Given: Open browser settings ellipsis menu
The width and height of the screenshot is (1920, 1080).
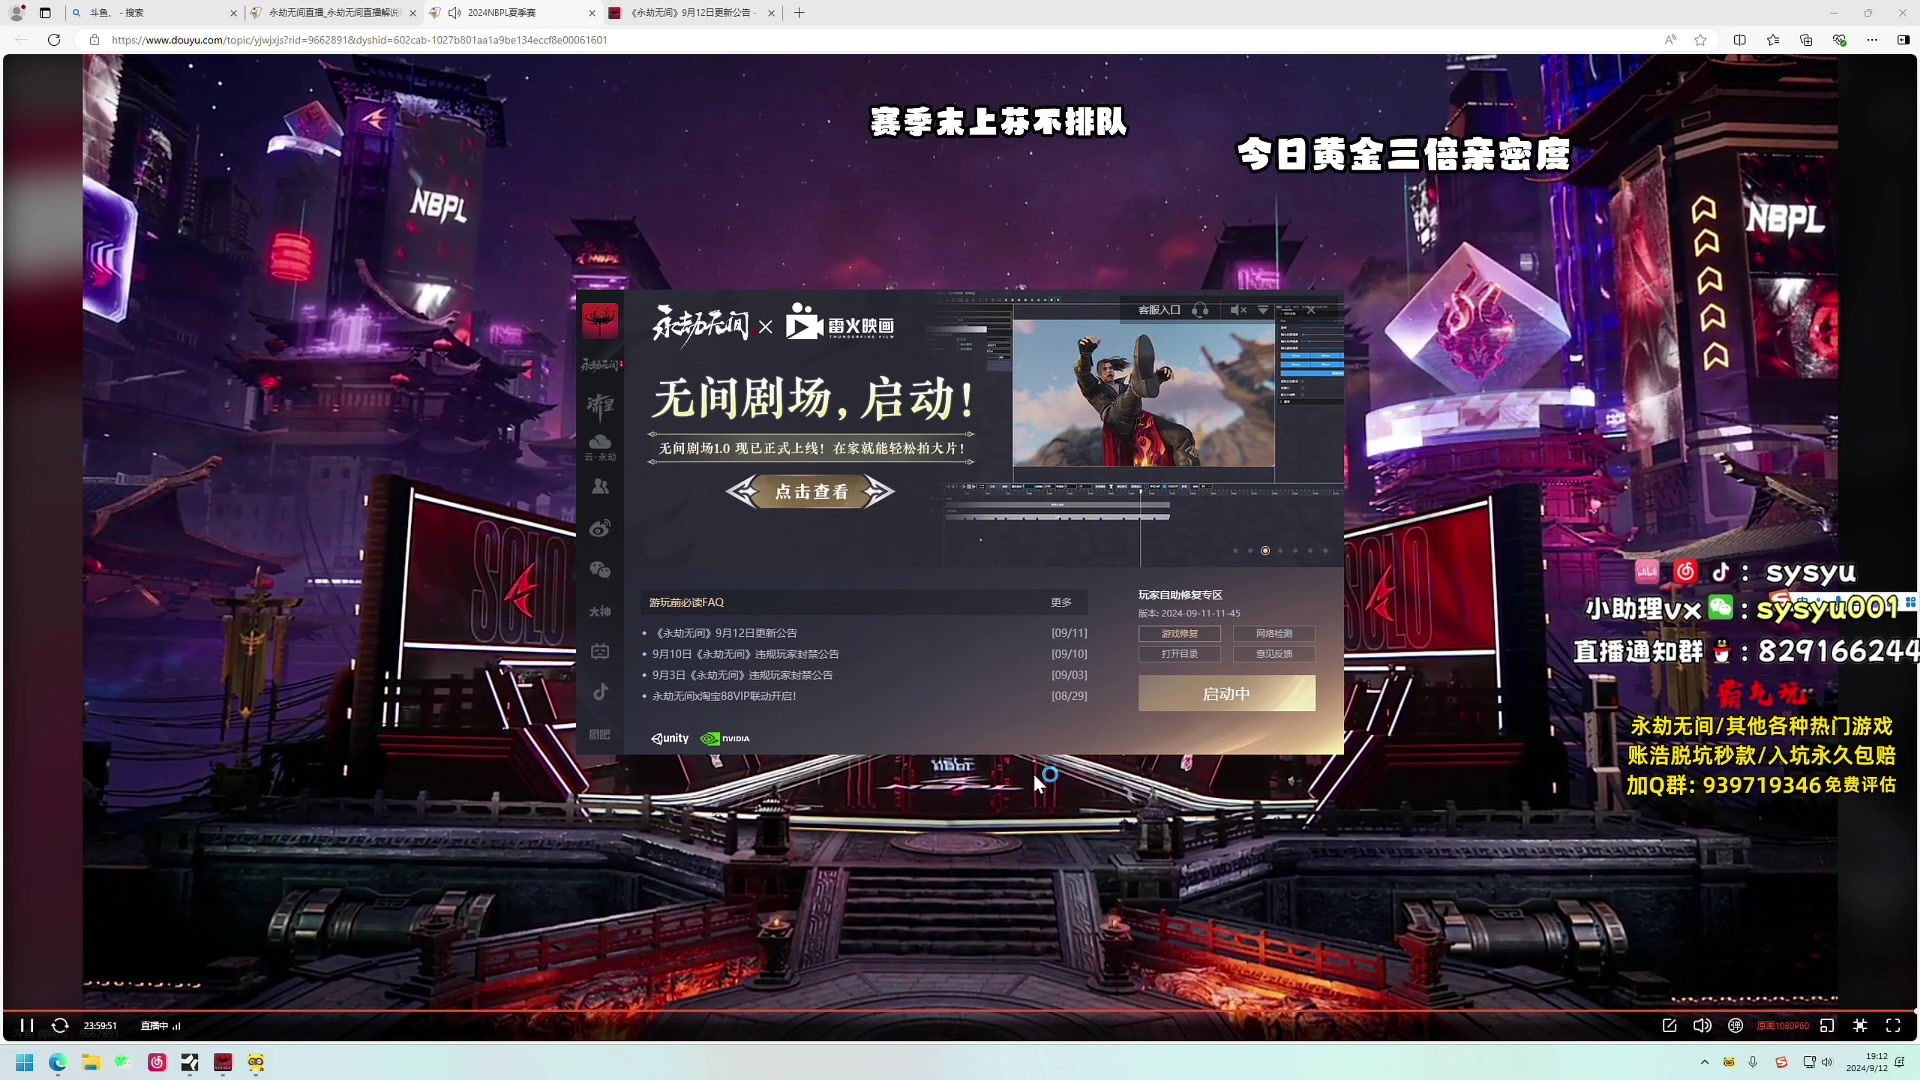Looking at the screenshot, I should [x=1871, y=40].
